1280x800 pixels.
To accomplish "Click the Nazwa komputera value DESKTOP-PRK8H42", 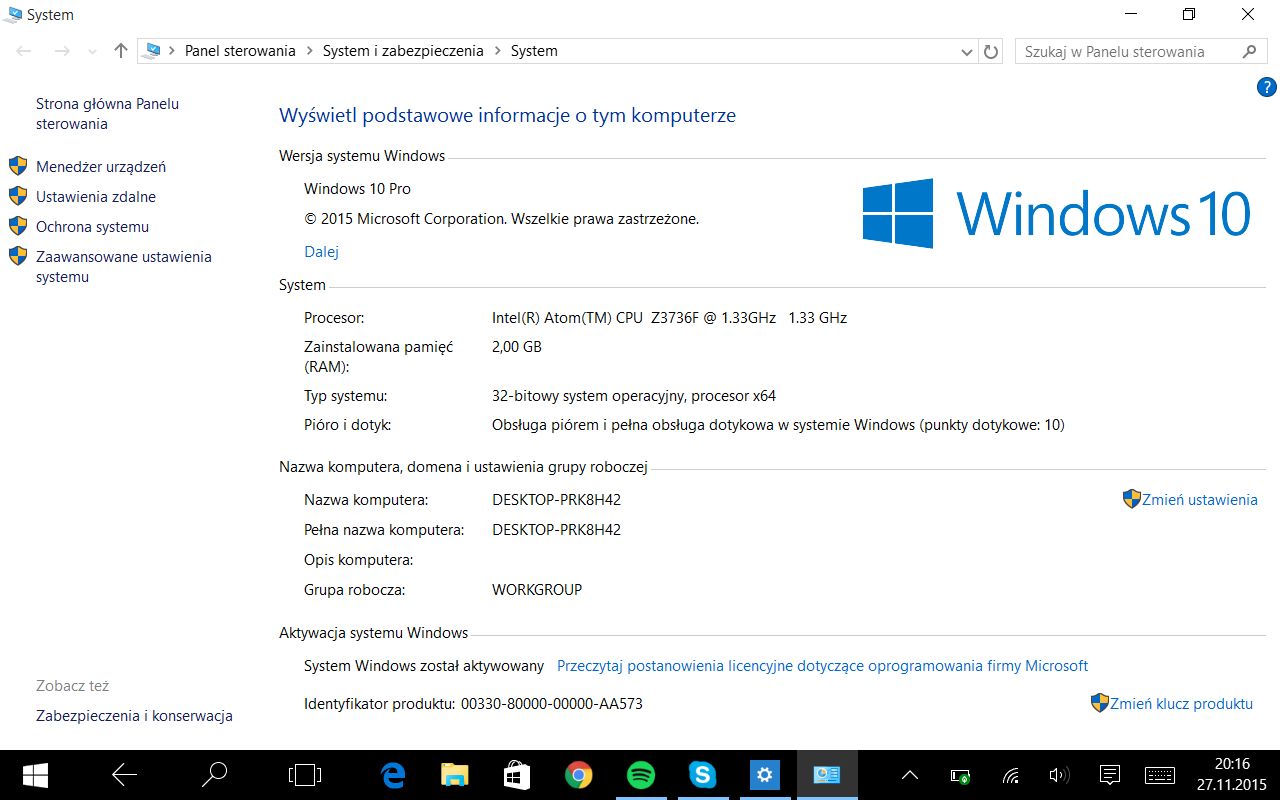I will point(556,500).
